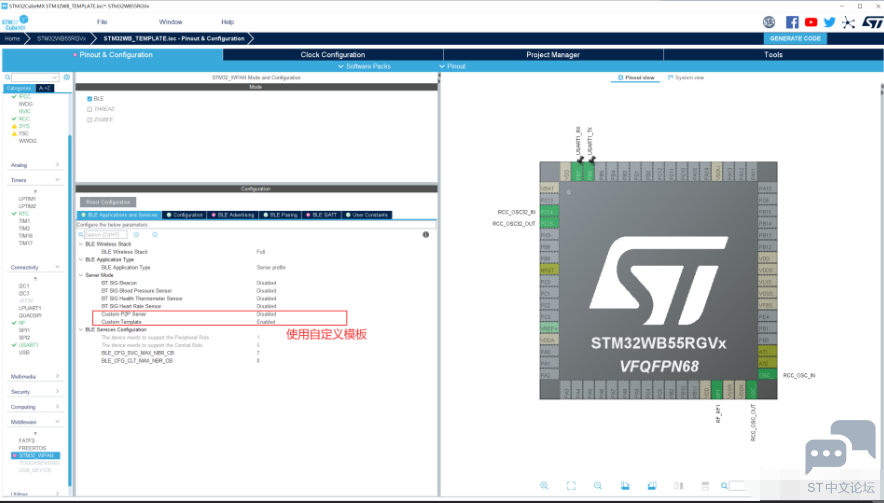Viewport: 884px width, 503px height.
Task: Click the pinout Zoom in icon
Action: 544,486
